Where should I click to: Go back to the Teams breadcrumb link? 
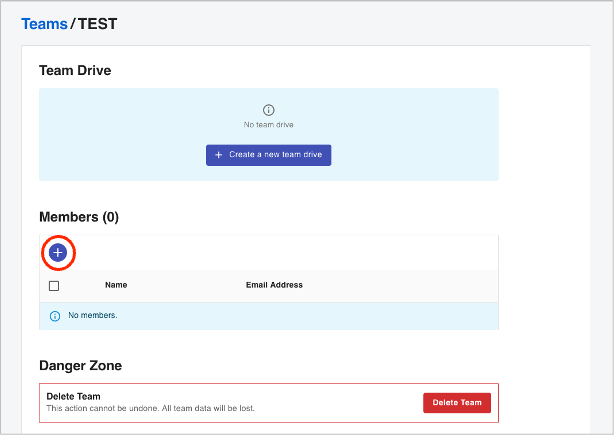(44, 23)
